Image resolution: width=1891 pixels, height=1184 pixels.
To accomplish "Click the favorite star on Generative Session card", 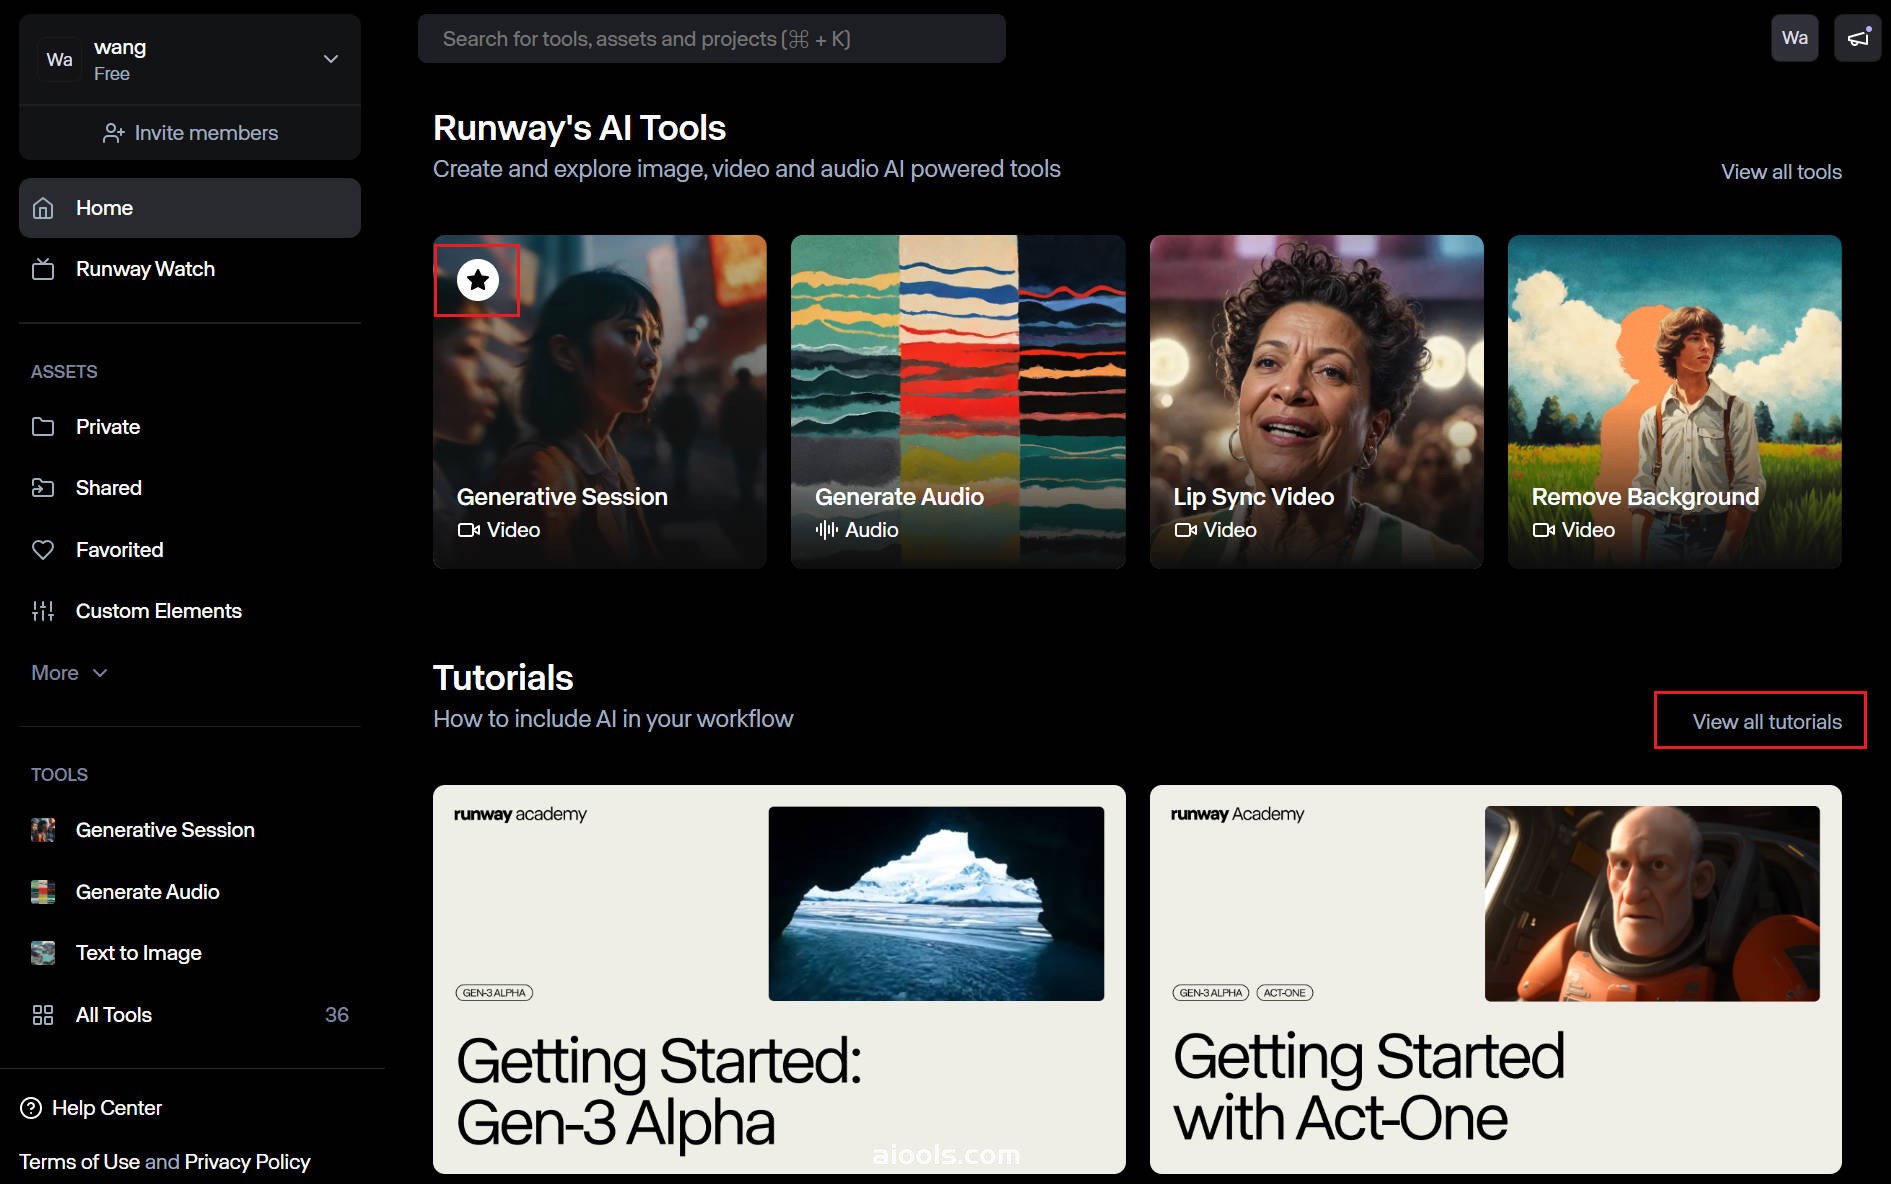I will [478, 280].
